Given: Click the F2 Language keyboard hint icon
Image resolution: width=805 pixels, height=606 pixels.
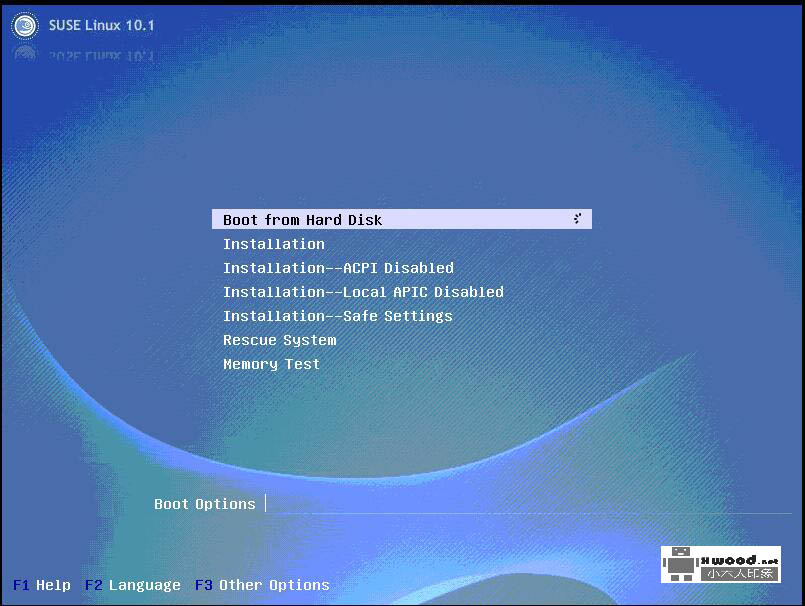Looking at the screenshot, I should (x=92, y=585).
